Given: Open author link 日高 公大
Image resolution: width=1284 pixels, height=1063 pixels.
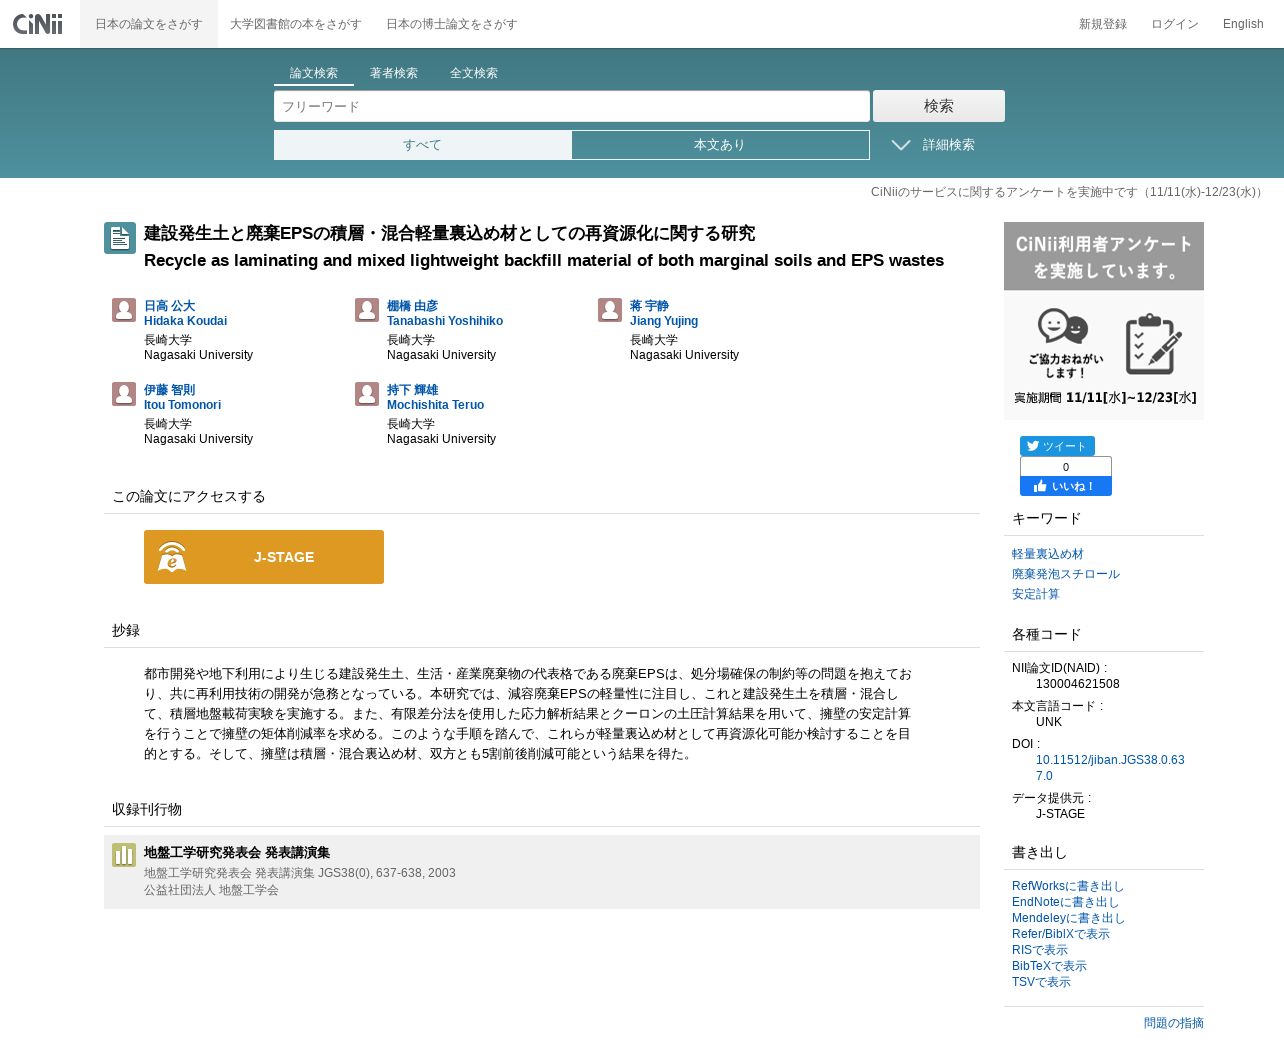Looking at the screenshot, I should [x=169, y=306].
